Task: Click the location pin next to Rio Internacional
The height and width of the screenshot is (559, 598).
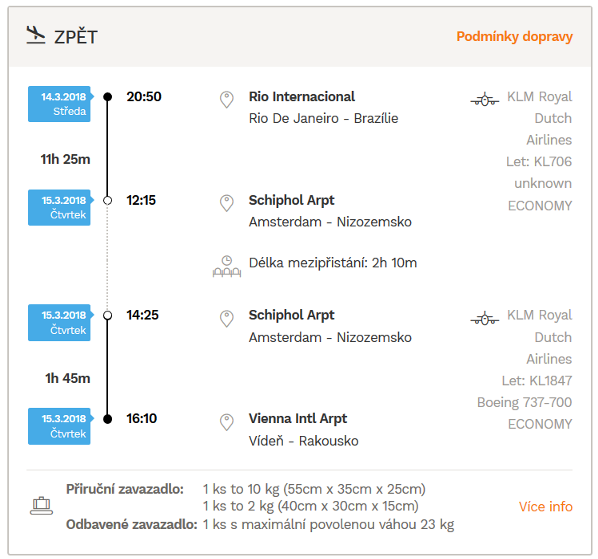Action: [x=227, y=100]
